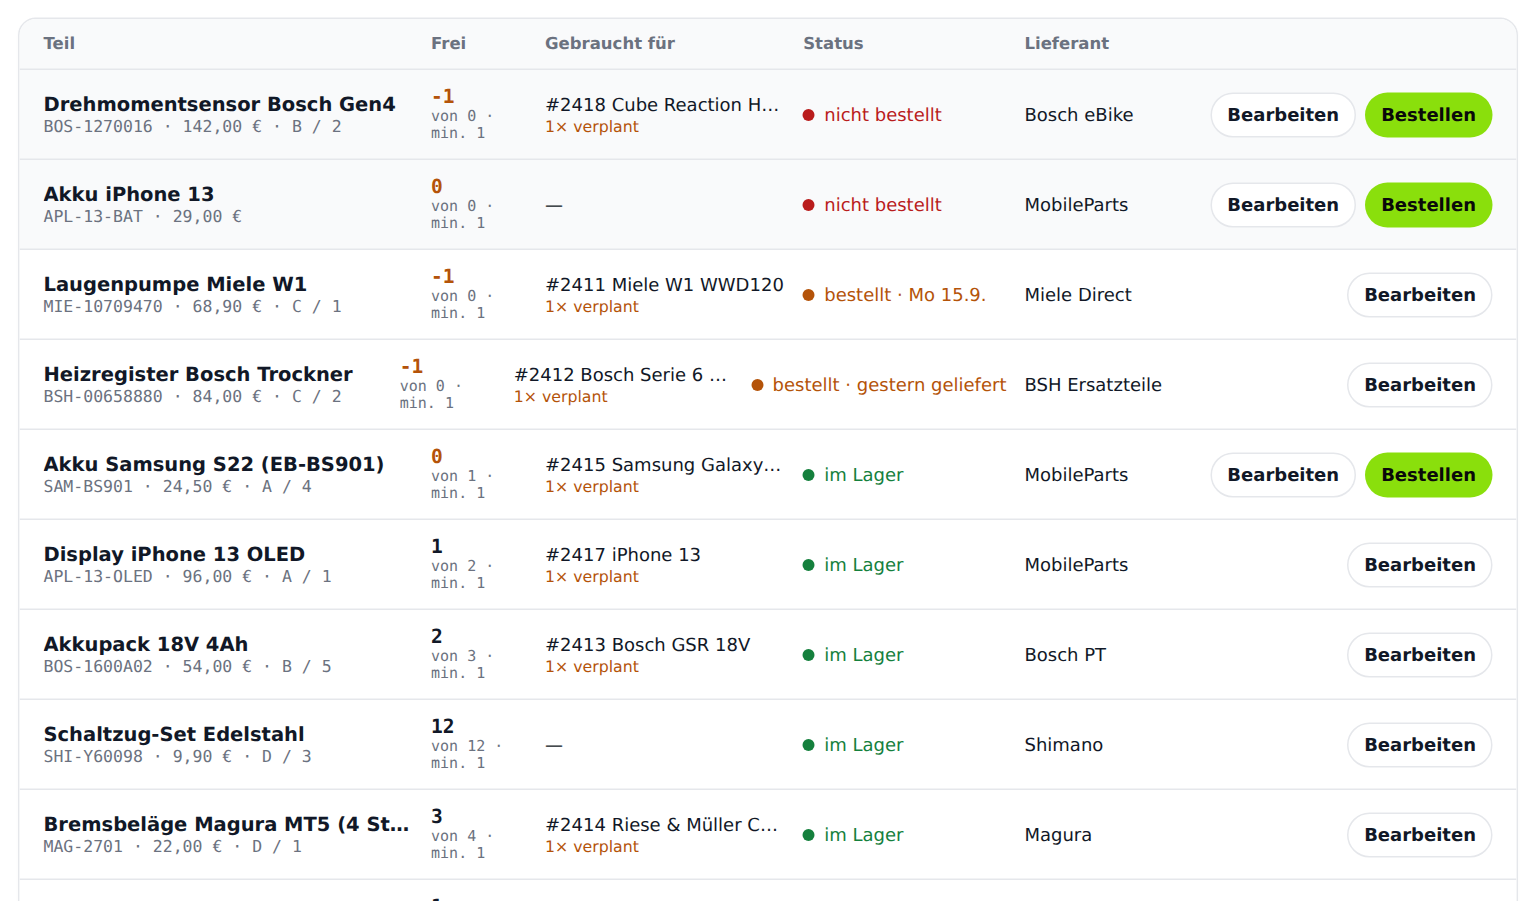
Task: Open repair order #2415 Samsung Galaxy
Action: 663,465
